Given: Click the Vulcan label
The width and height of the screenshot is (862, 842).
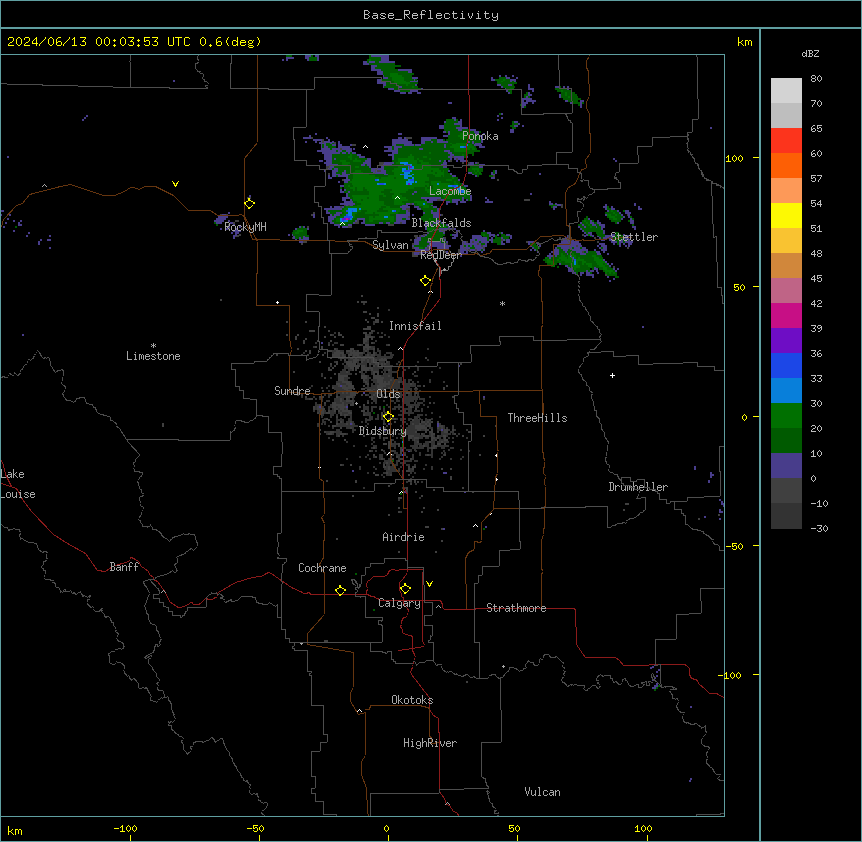Looking at the screenshot, I should pos(542,792).
